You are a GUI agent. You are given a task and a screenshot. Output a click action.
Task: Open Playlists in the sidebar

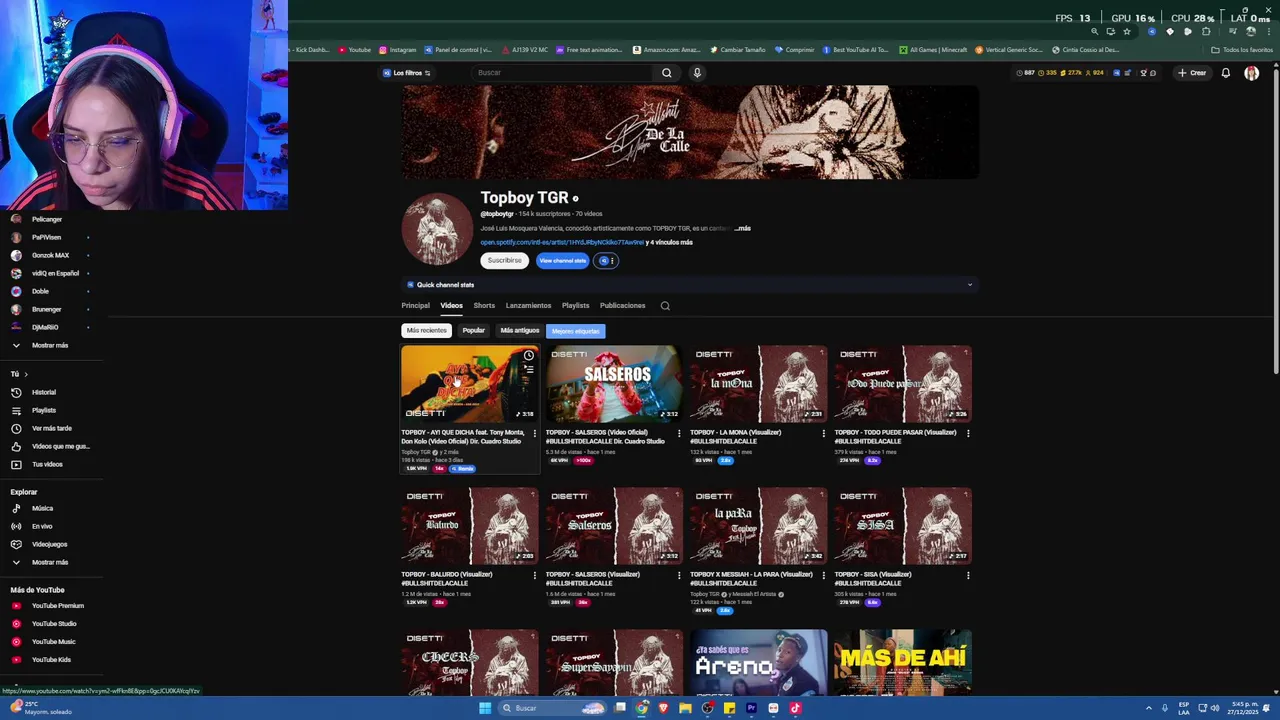point(44,410)
